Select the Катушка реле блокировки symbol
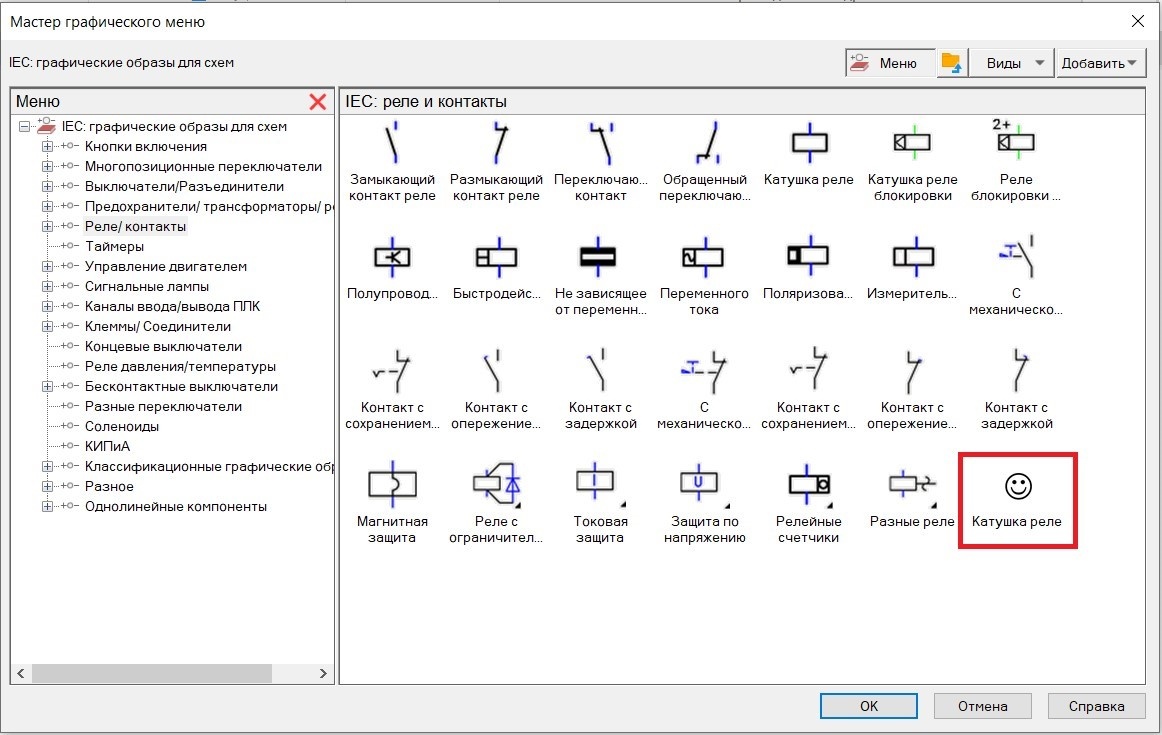Screen dimensions: 1162x735 pyautogui.click(x=912, y=143)
